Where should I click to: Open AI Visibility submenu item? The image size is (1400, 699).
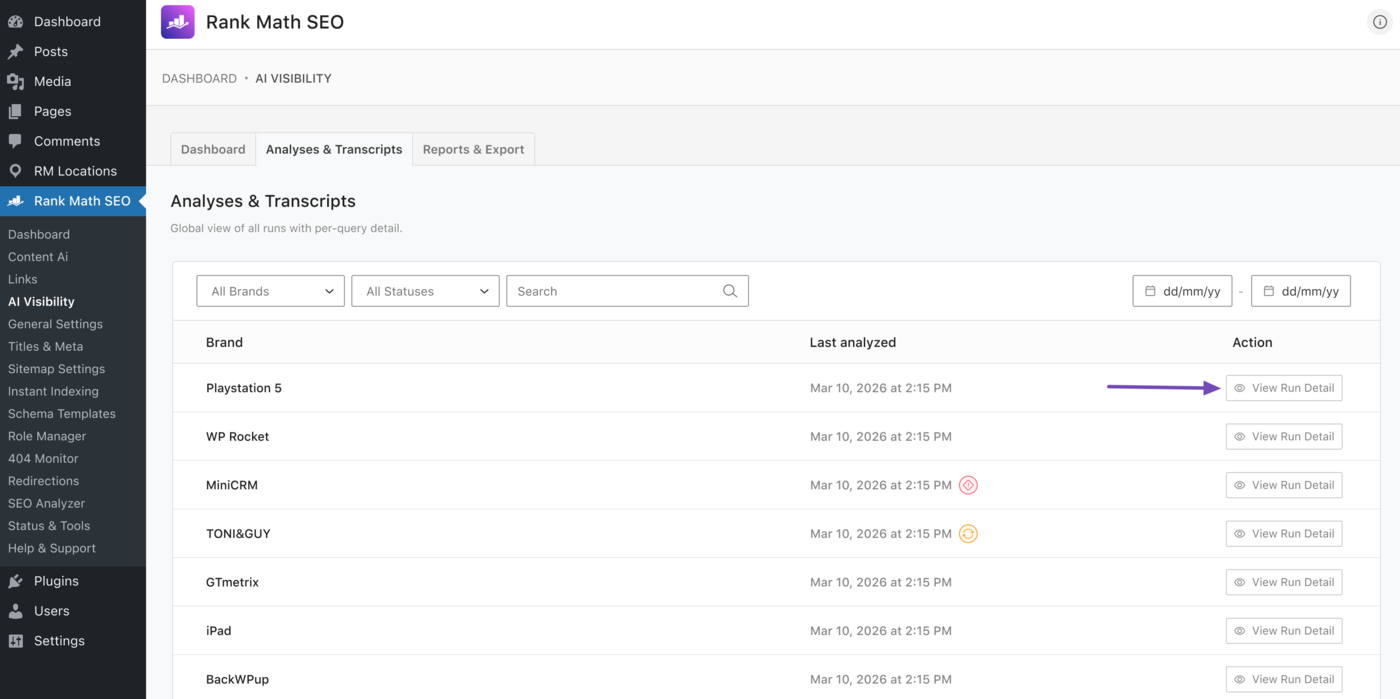pos(41,301)
